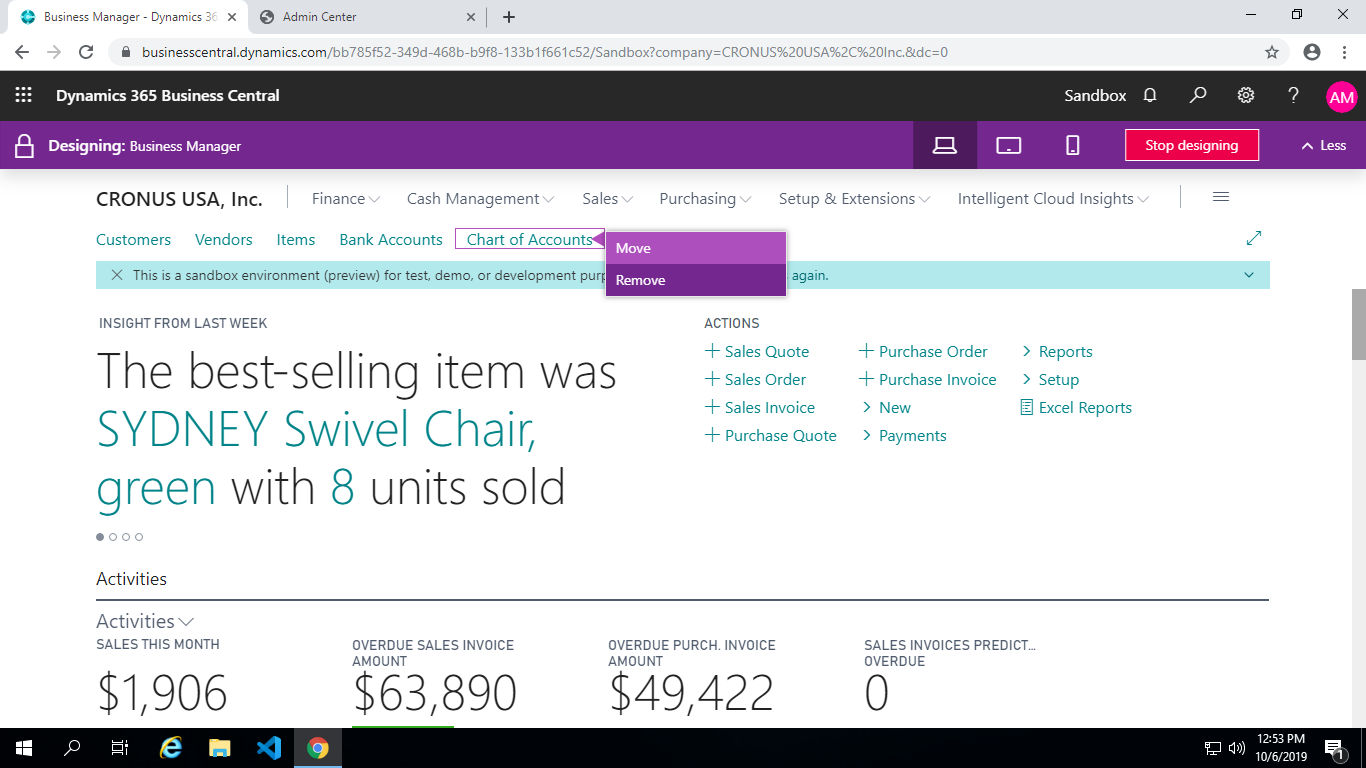Open the app launcher waffle icon
Viewport: 1366px width, 768px height.
pyautogui.click(x=23, y=95)
